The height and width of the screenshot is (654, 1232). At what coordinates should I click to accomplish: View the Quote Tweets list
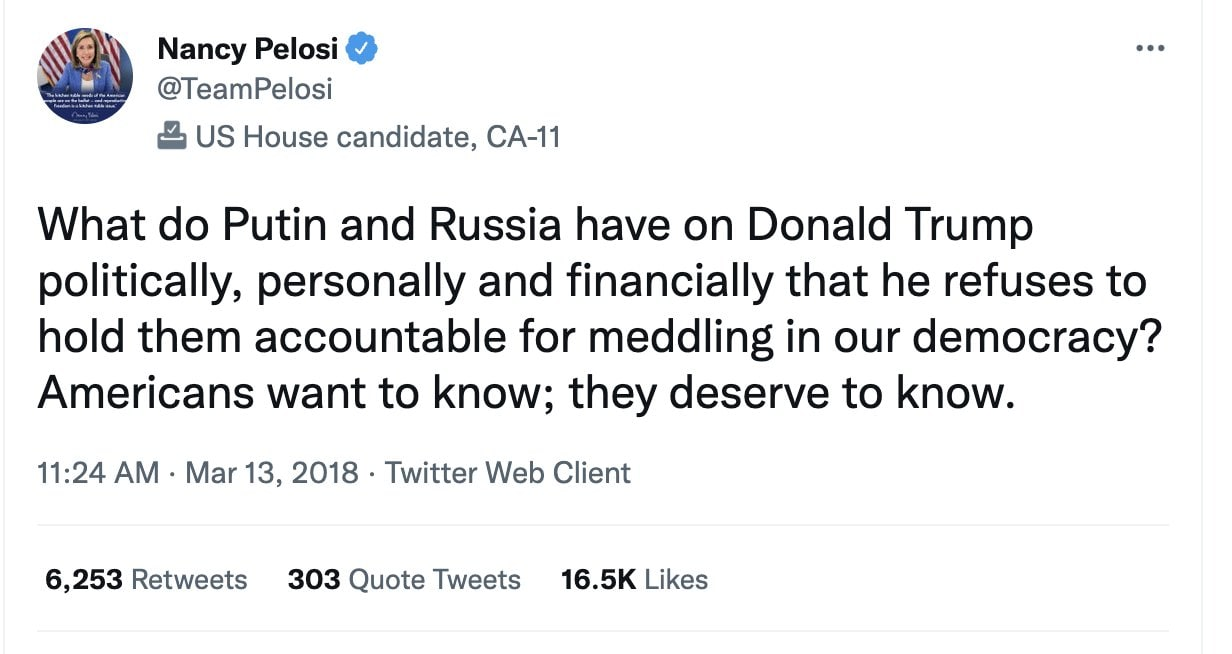[434, 580]
